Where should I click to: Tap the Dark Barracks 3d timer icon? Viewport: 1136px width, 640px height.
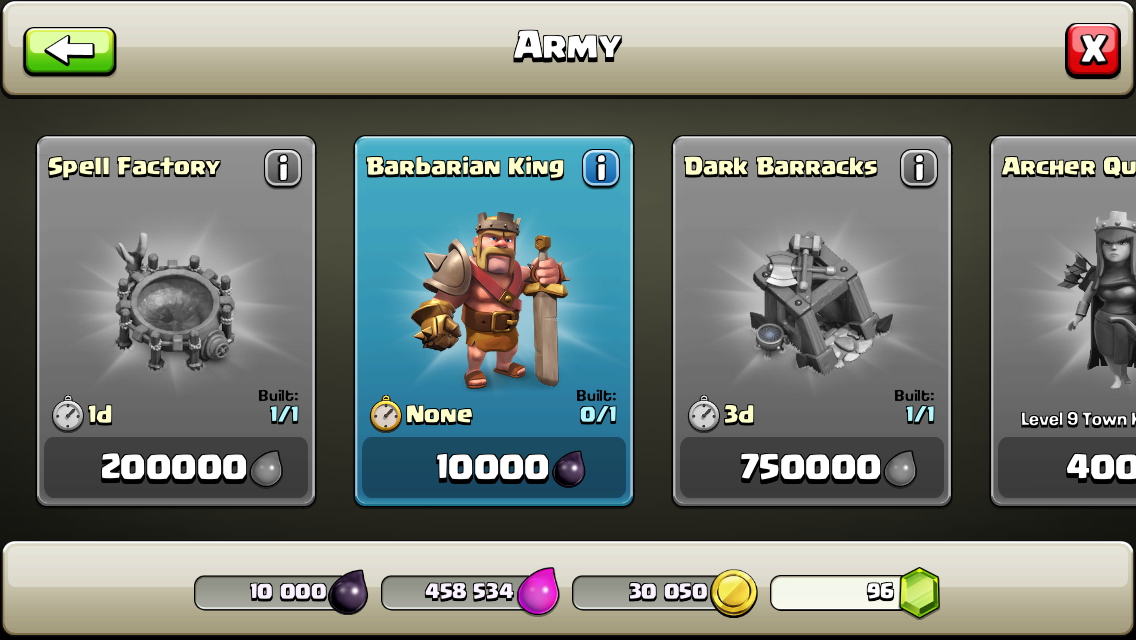pos(703,414)
